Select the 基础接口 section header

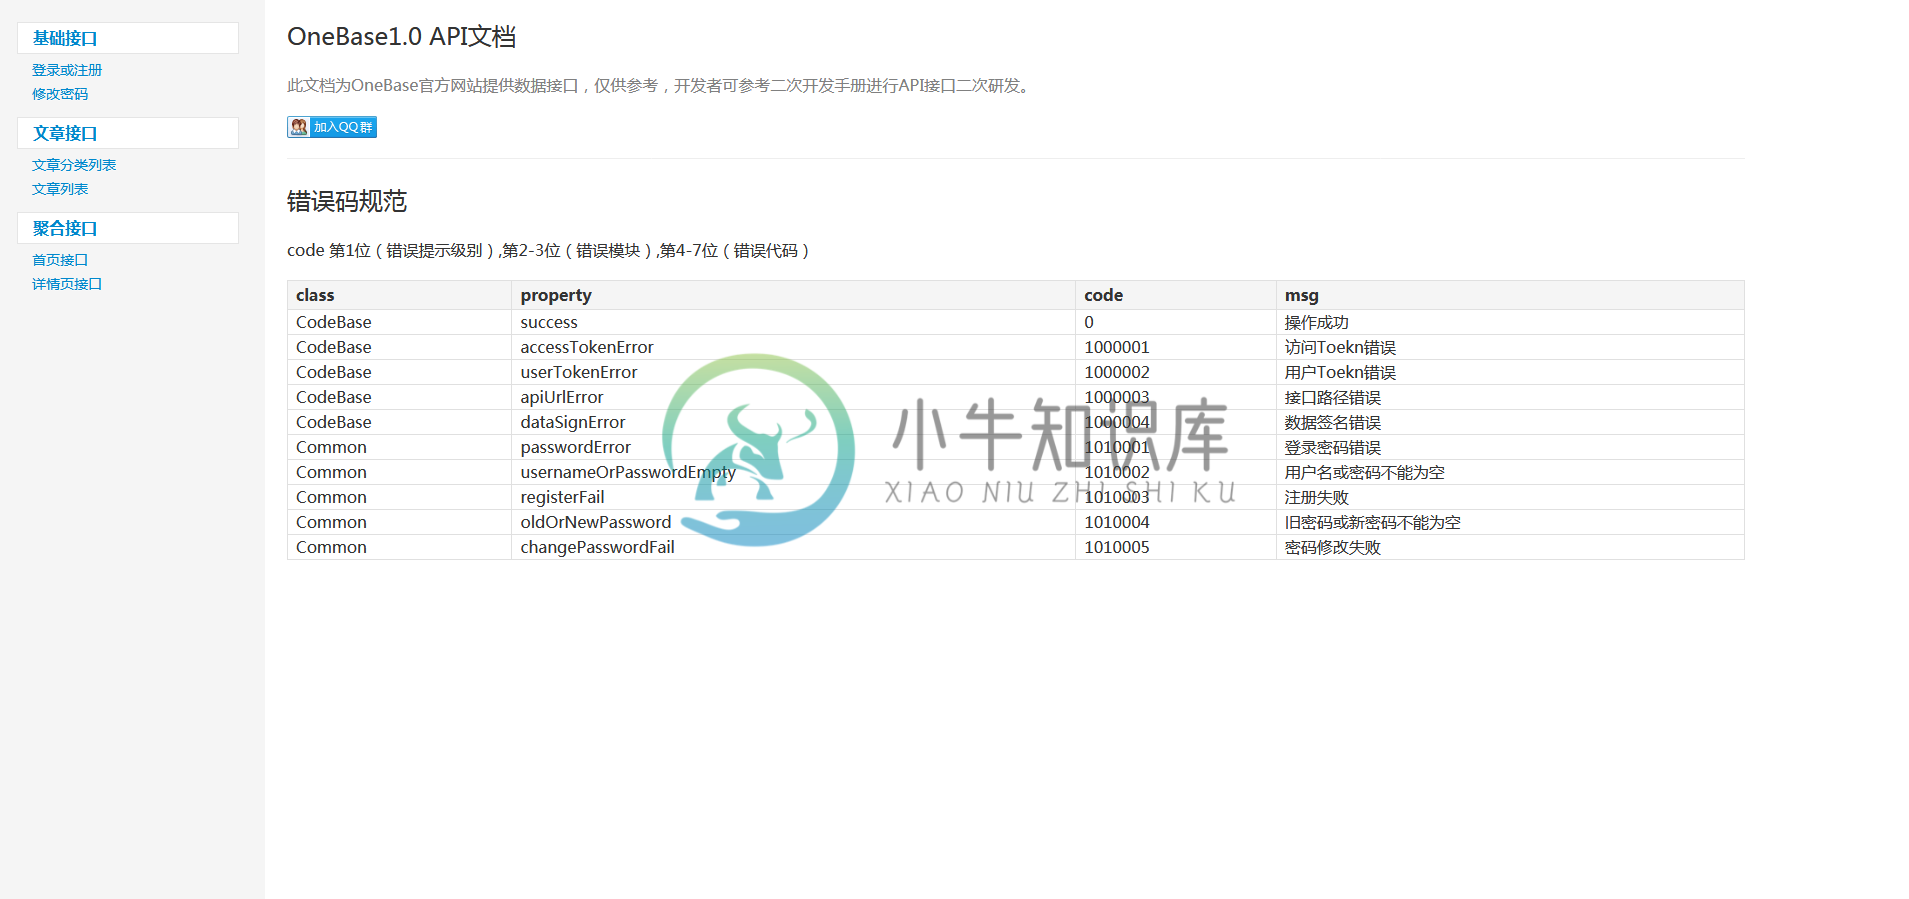coord(128,38)
